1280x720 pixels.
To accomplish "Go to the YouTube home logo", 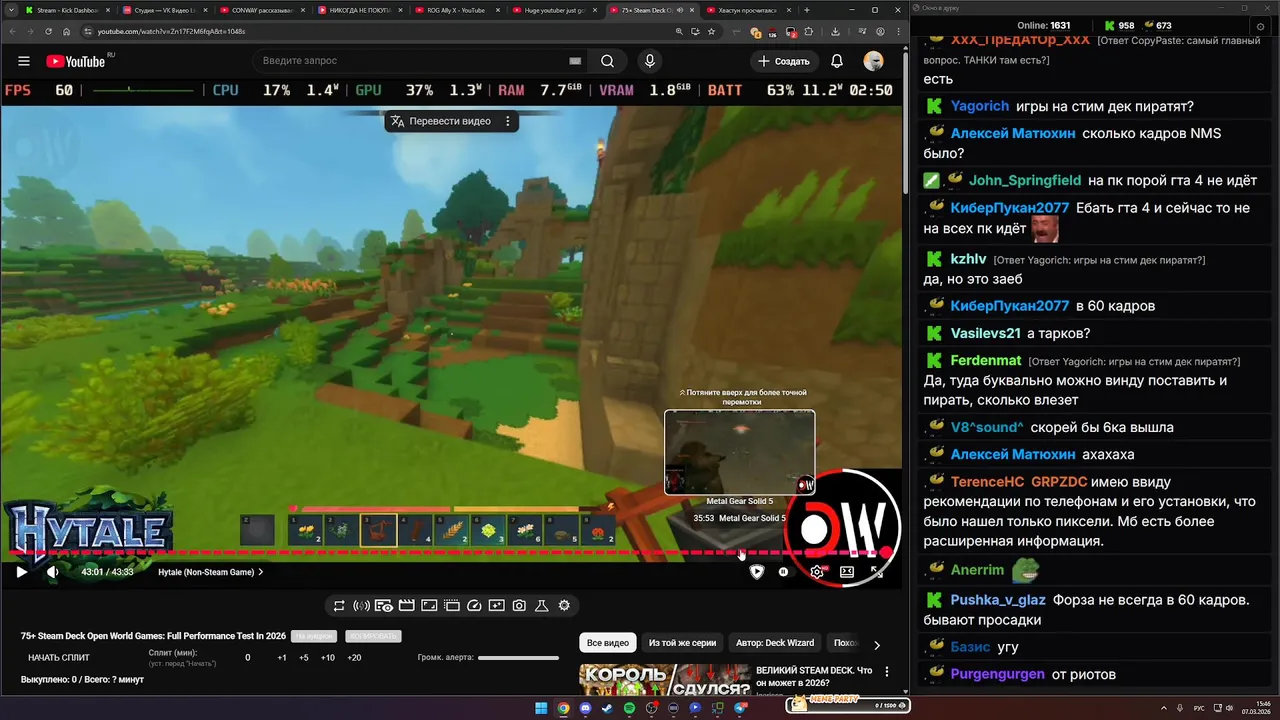I will pos(75,61).
